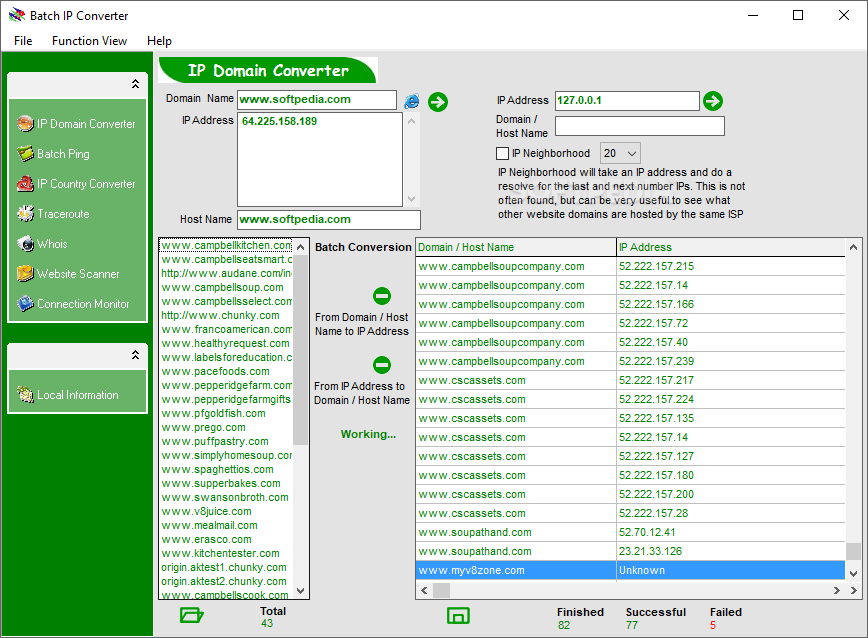This screenshot has height=638, width=868.
Task: Select www.pfgoldfish.com in domain list
Action: tap(226, 413)
